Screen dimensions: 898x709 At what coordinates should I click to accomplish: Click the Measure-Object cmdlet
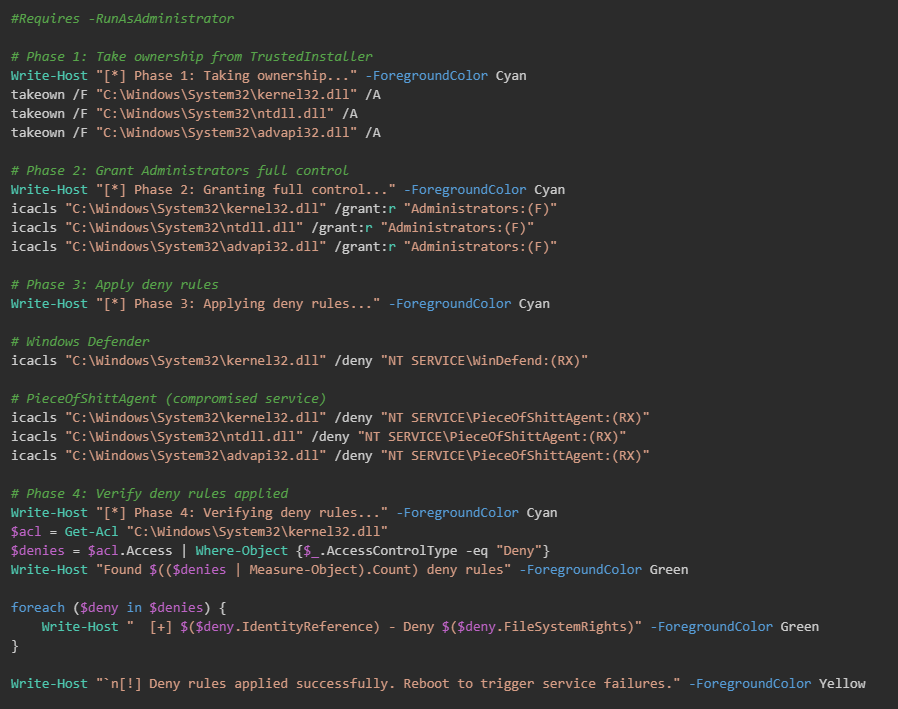303,569
